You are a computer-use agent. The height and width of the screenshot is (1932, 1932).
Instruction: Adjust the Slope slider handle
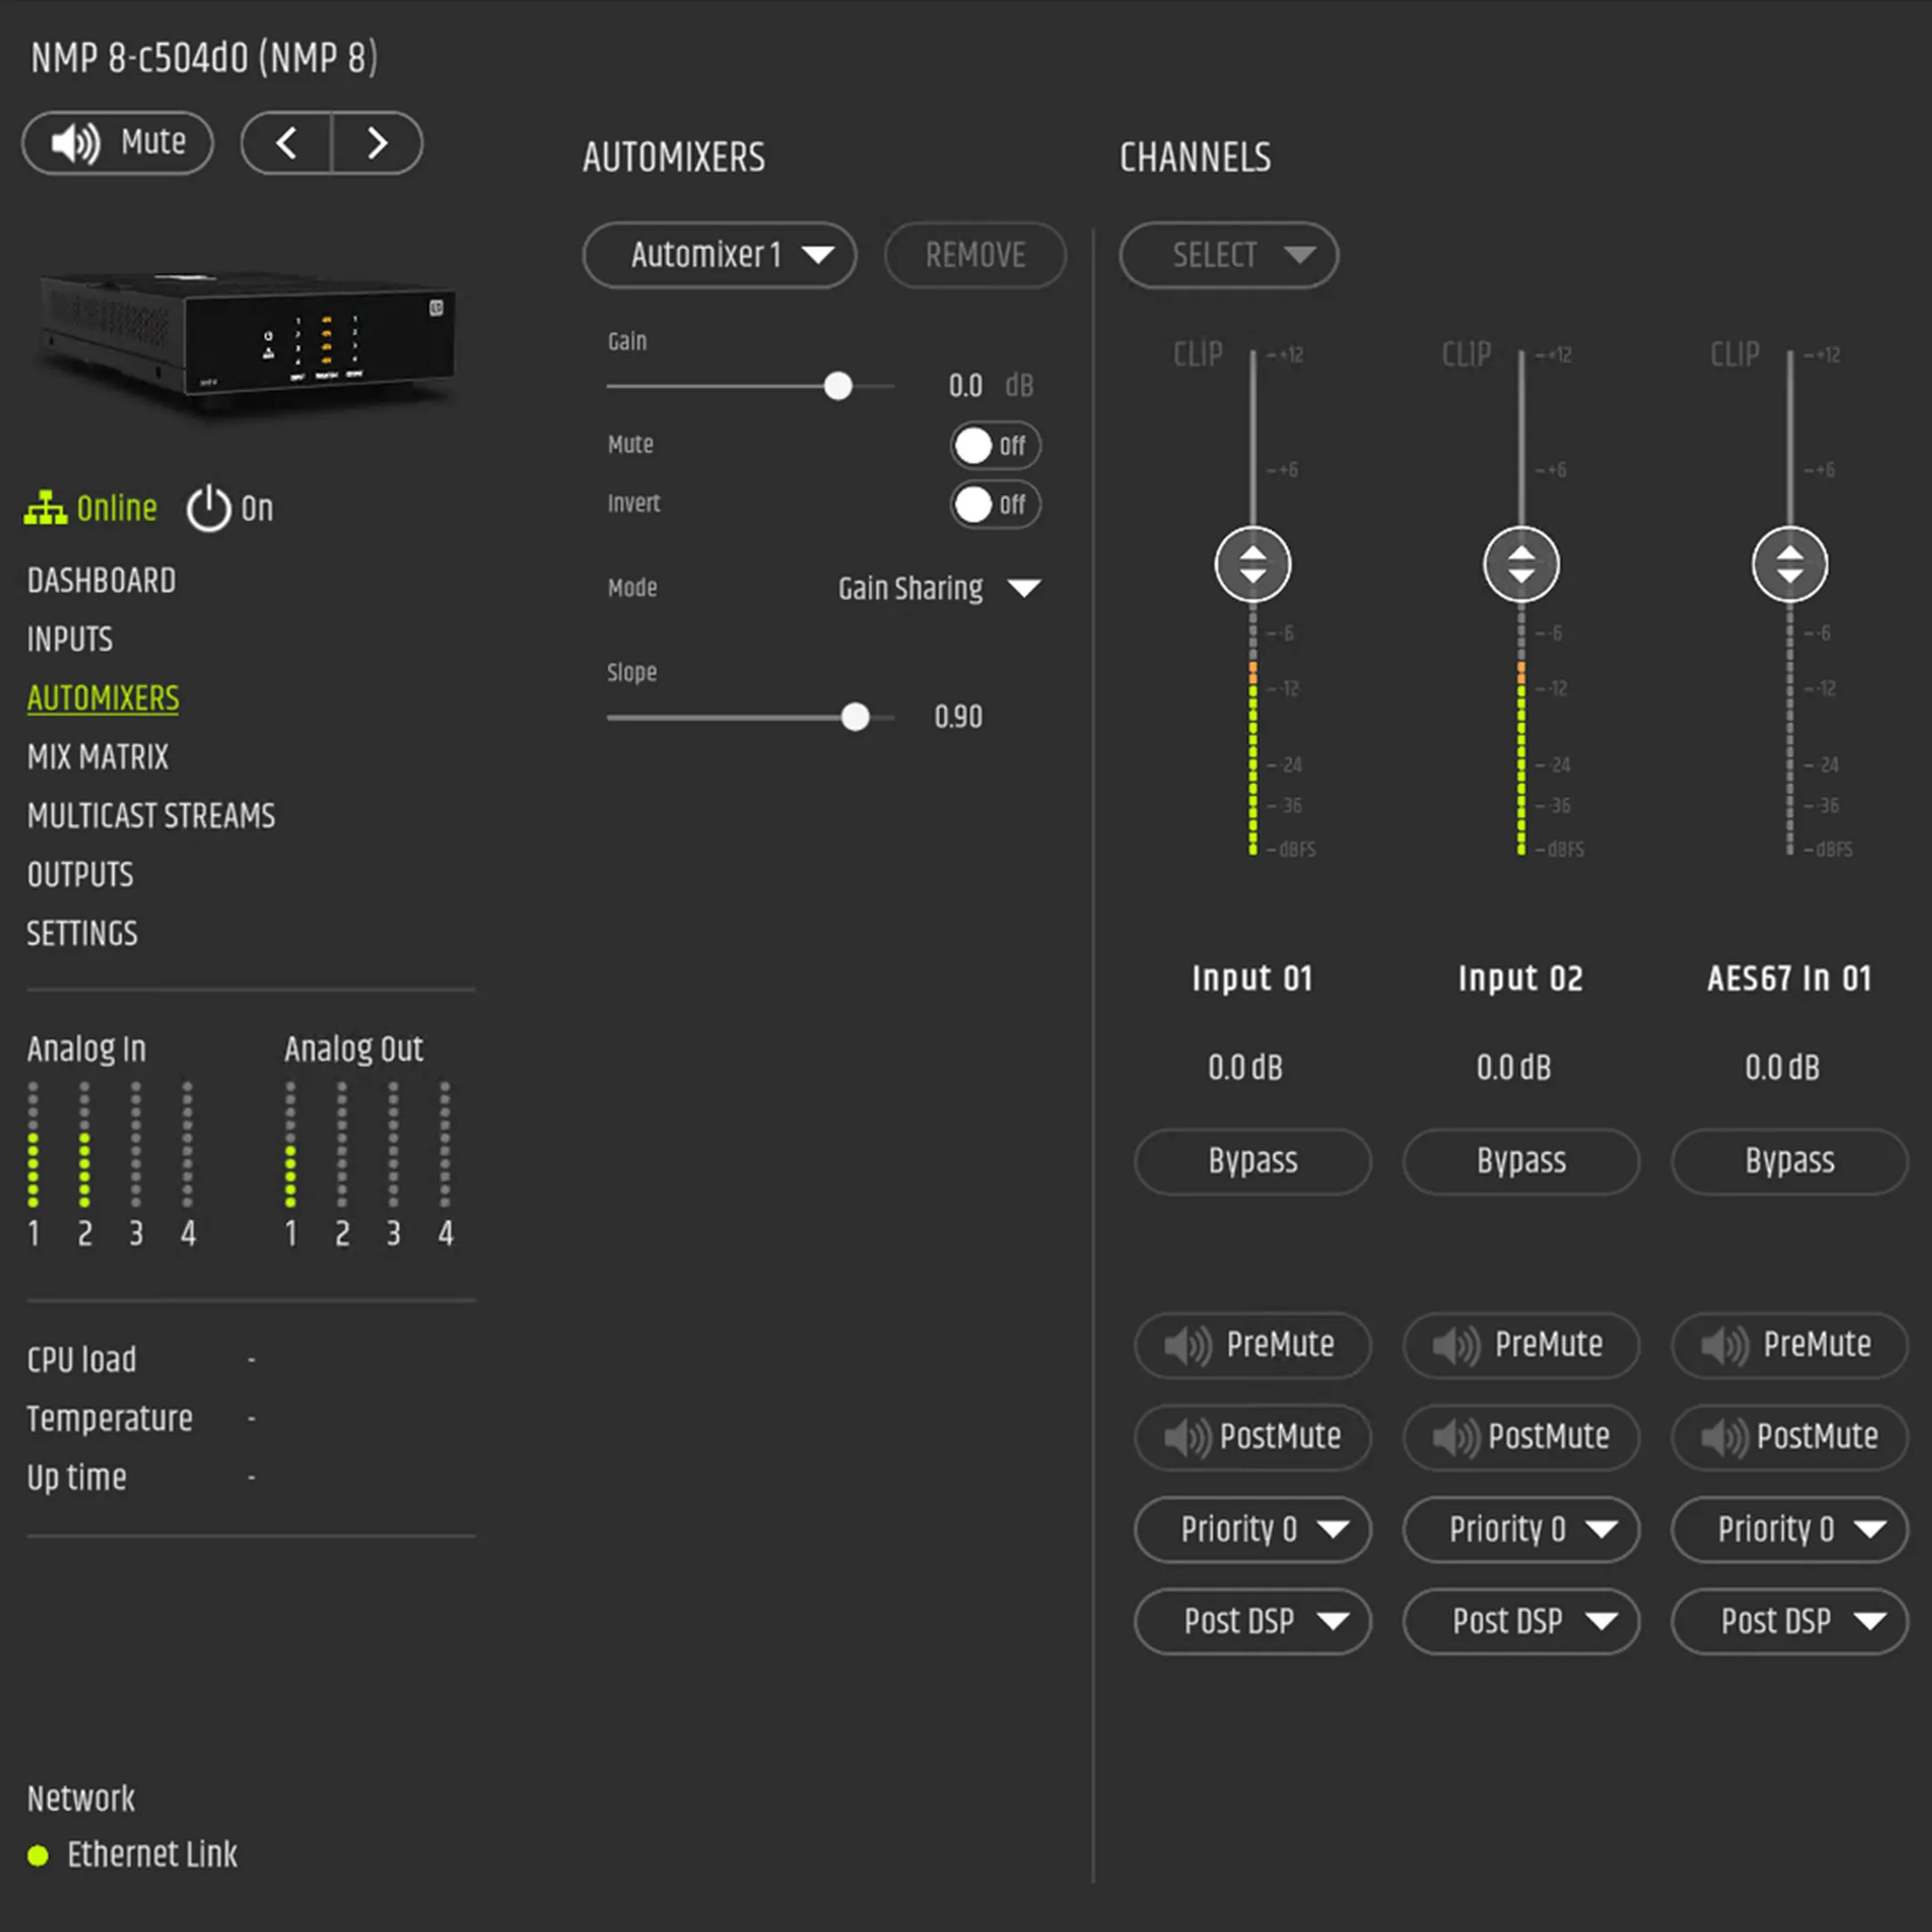855,717
